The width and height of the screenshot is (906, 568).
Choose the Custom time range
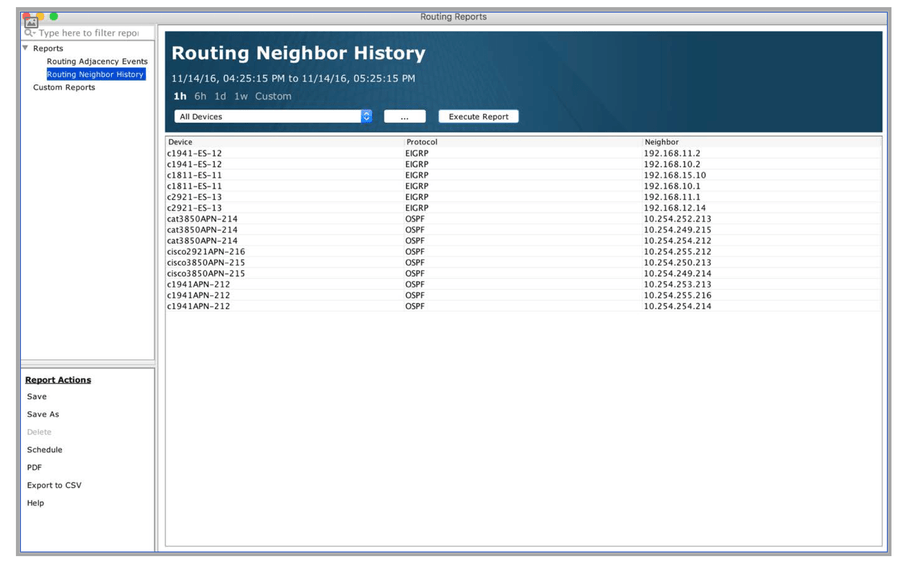point(273,96)
